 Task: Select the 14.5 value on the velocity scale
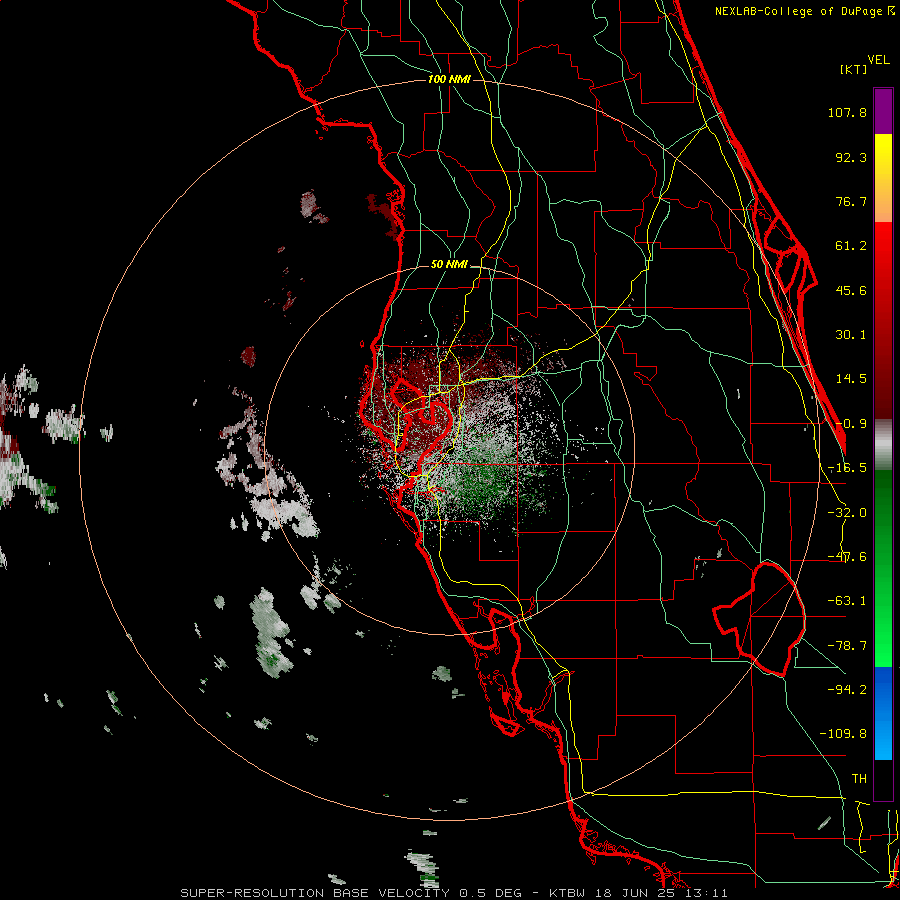point(851,379)
